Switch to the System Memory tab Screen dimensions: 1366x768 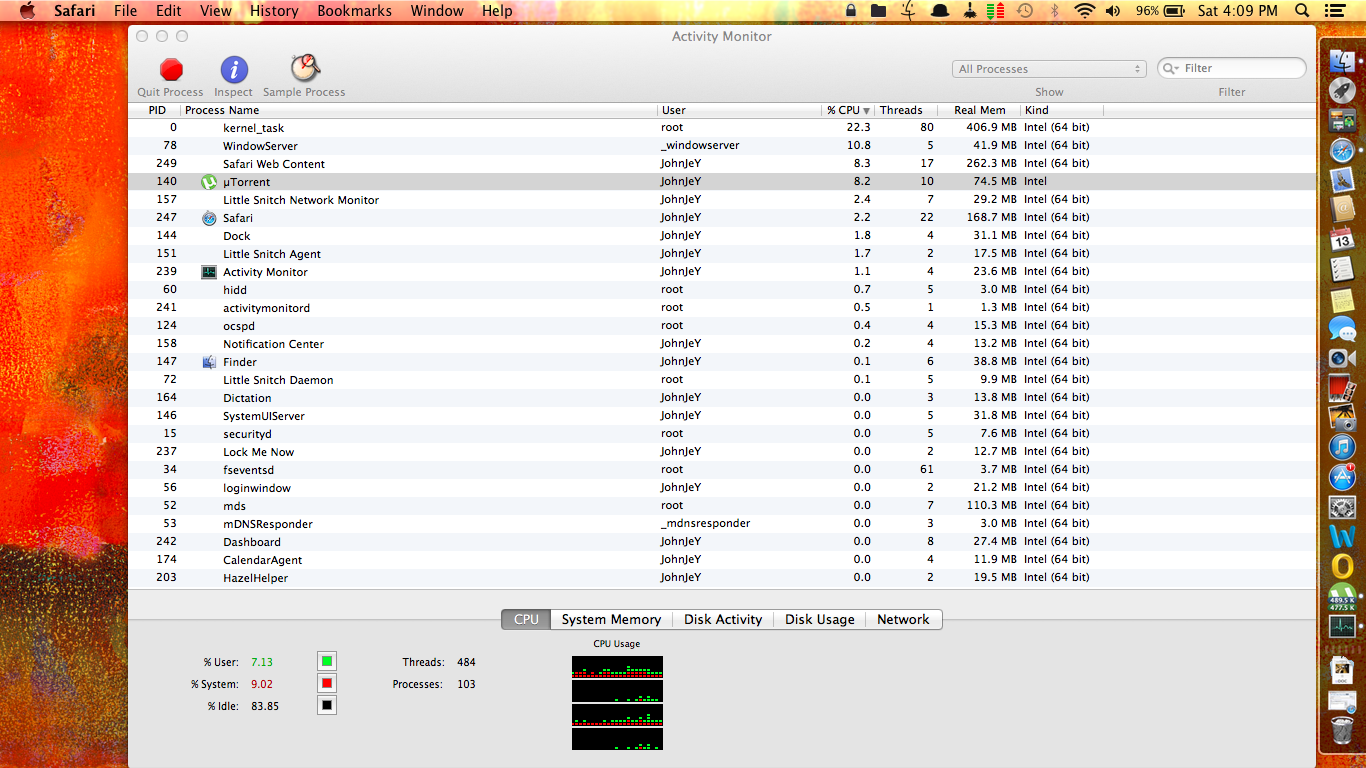[x=611, y=619]
